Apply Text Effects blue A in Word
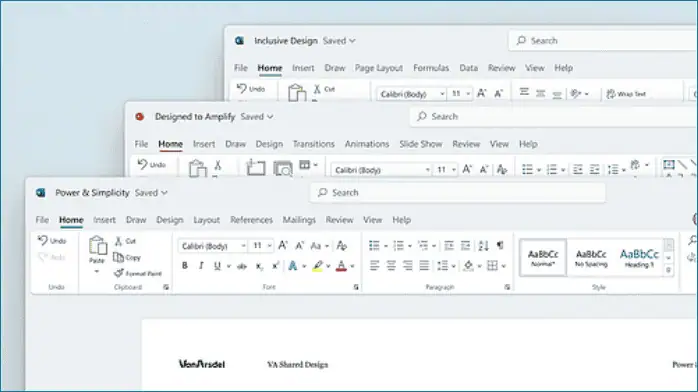 click(293, 266)
